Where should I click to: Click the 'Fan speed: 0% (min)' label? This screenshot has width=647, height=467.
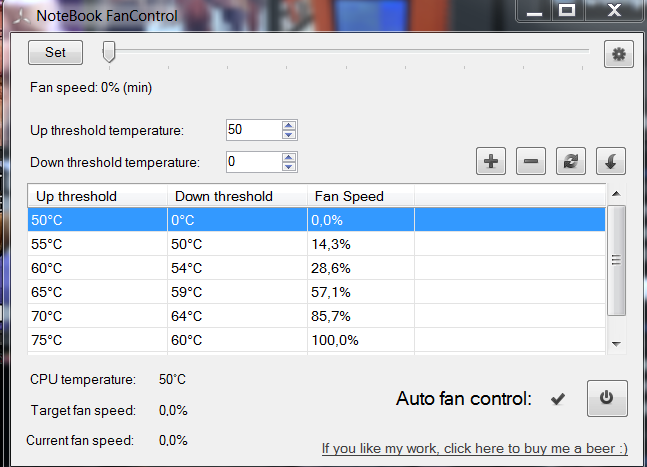coord(91,87)
